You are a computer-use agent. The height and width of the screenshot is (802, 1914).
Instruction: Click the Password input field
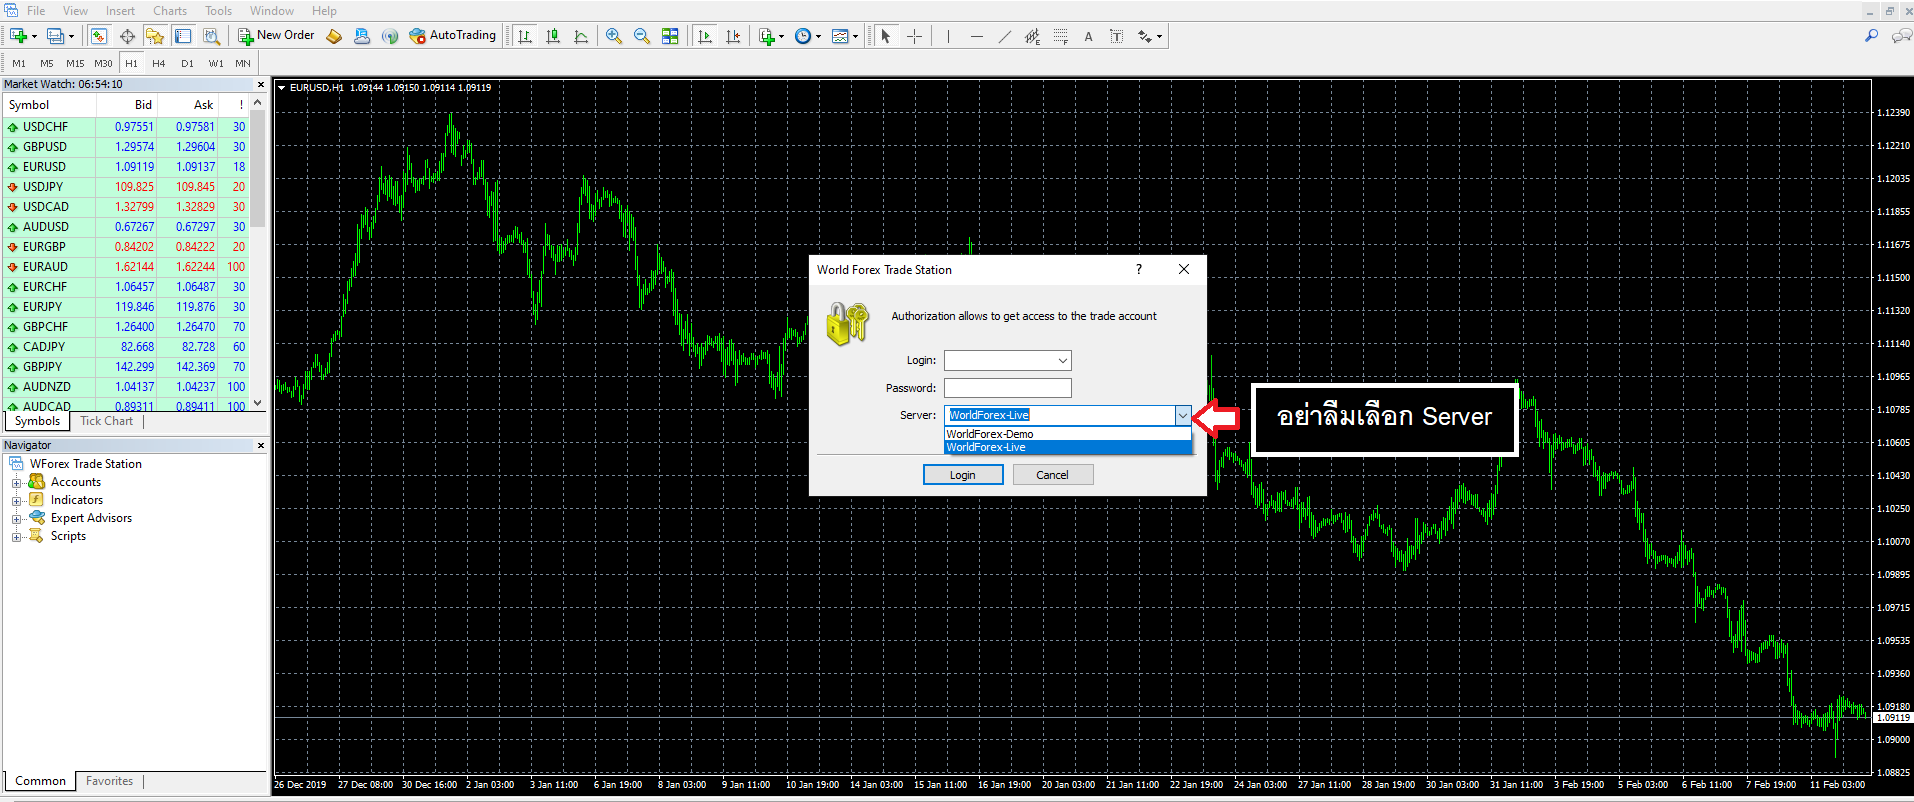tap(1008, 388)
